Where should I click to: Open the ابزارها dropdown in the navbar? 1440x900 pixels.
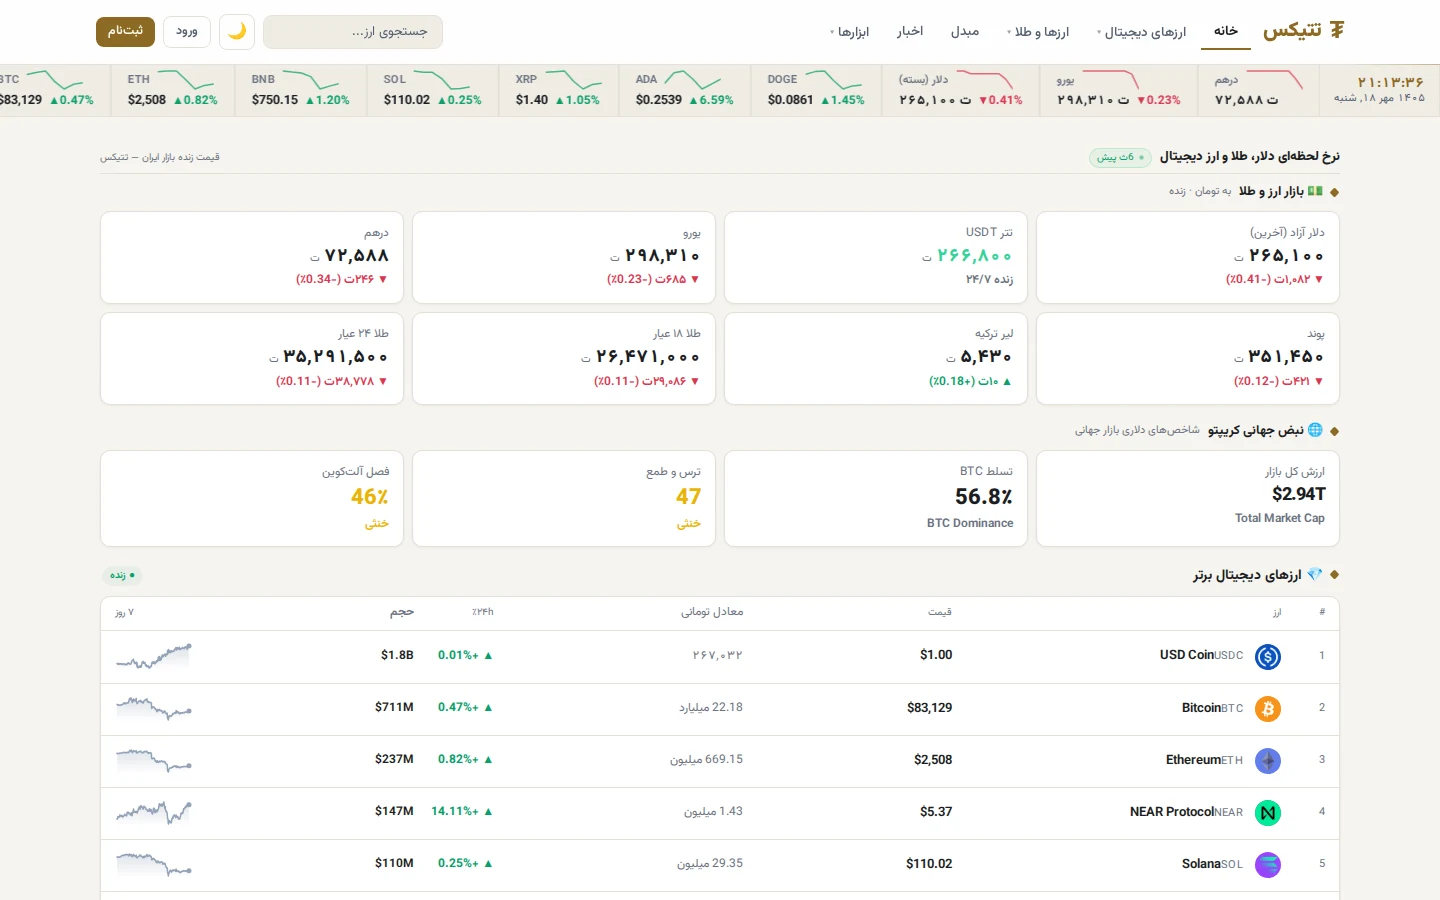coord(850,32)
